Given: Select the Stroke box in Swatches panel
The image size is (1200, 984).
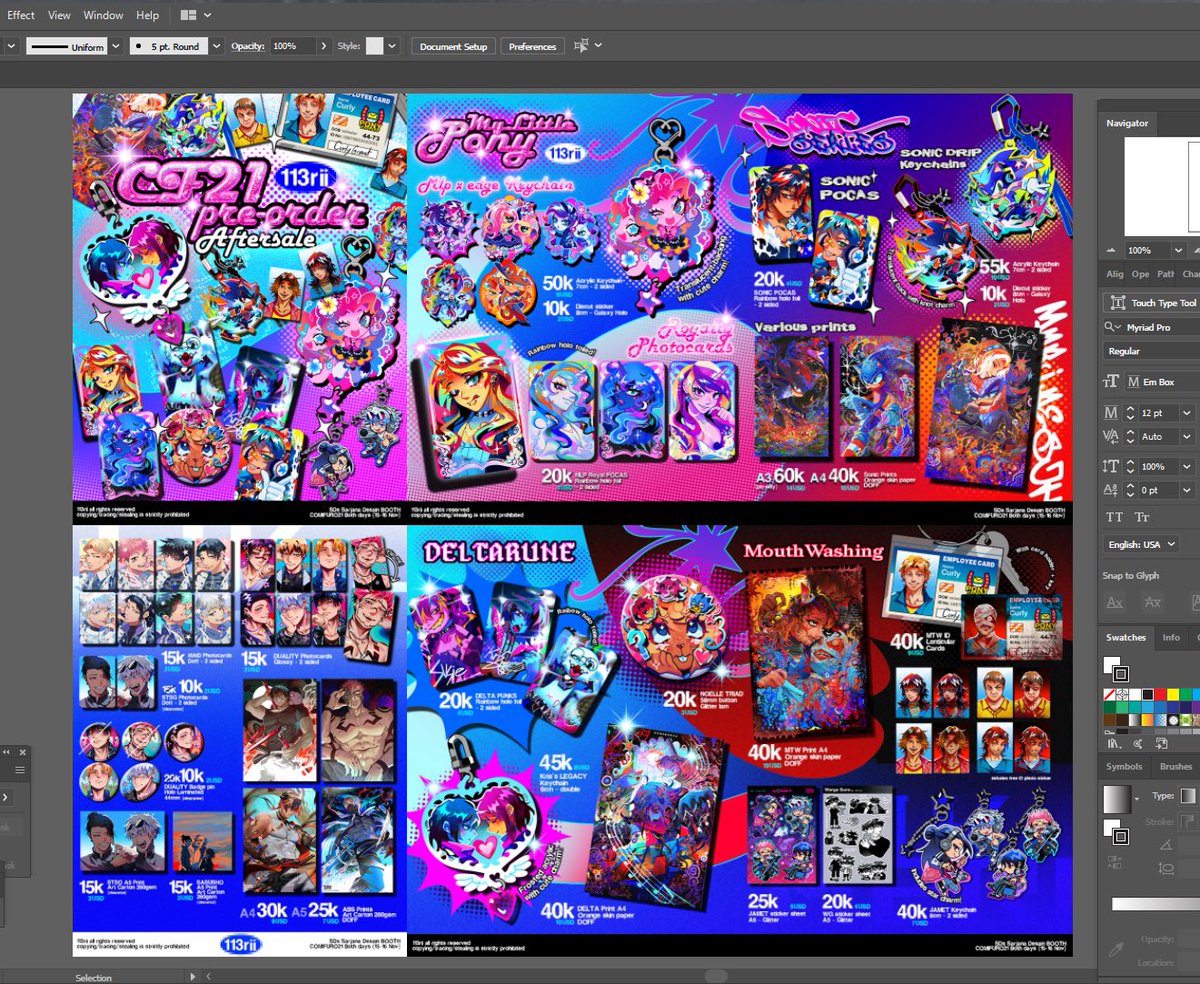Looking at the screenshot, I should 1120,674.
